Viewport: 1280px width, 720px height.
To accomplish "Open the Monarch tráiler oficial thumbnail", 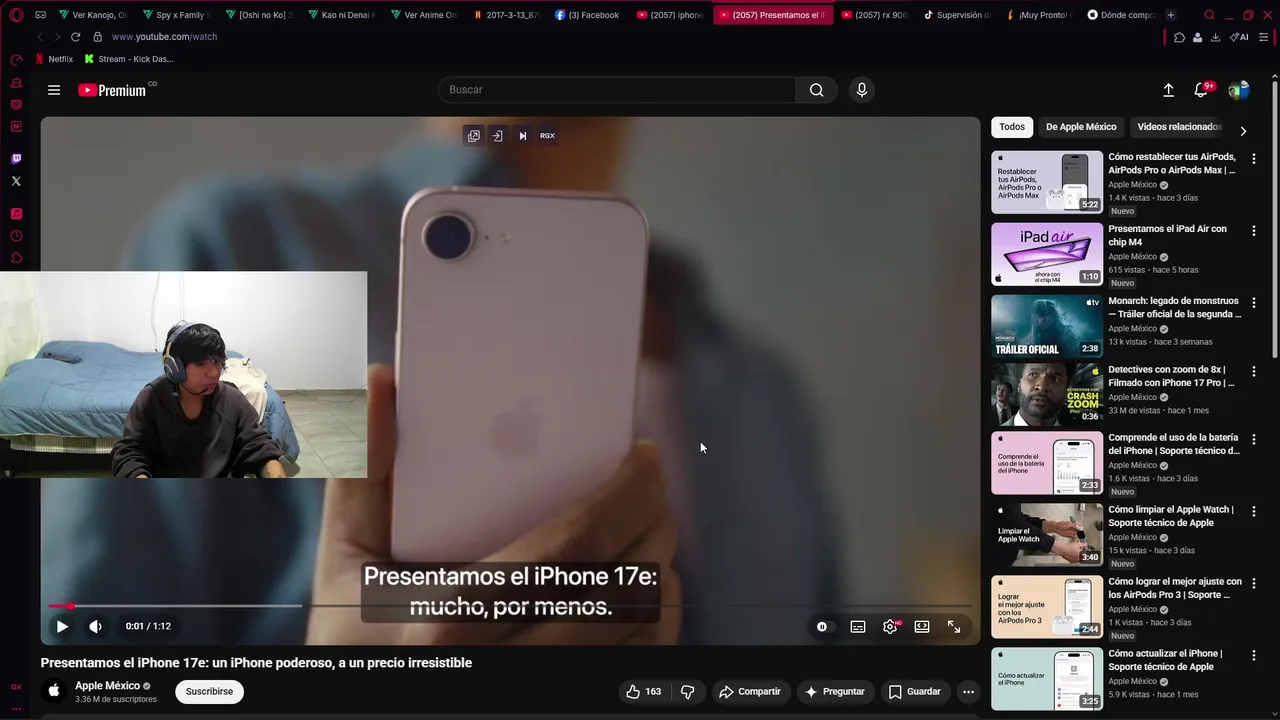I will click(1047, 326).
